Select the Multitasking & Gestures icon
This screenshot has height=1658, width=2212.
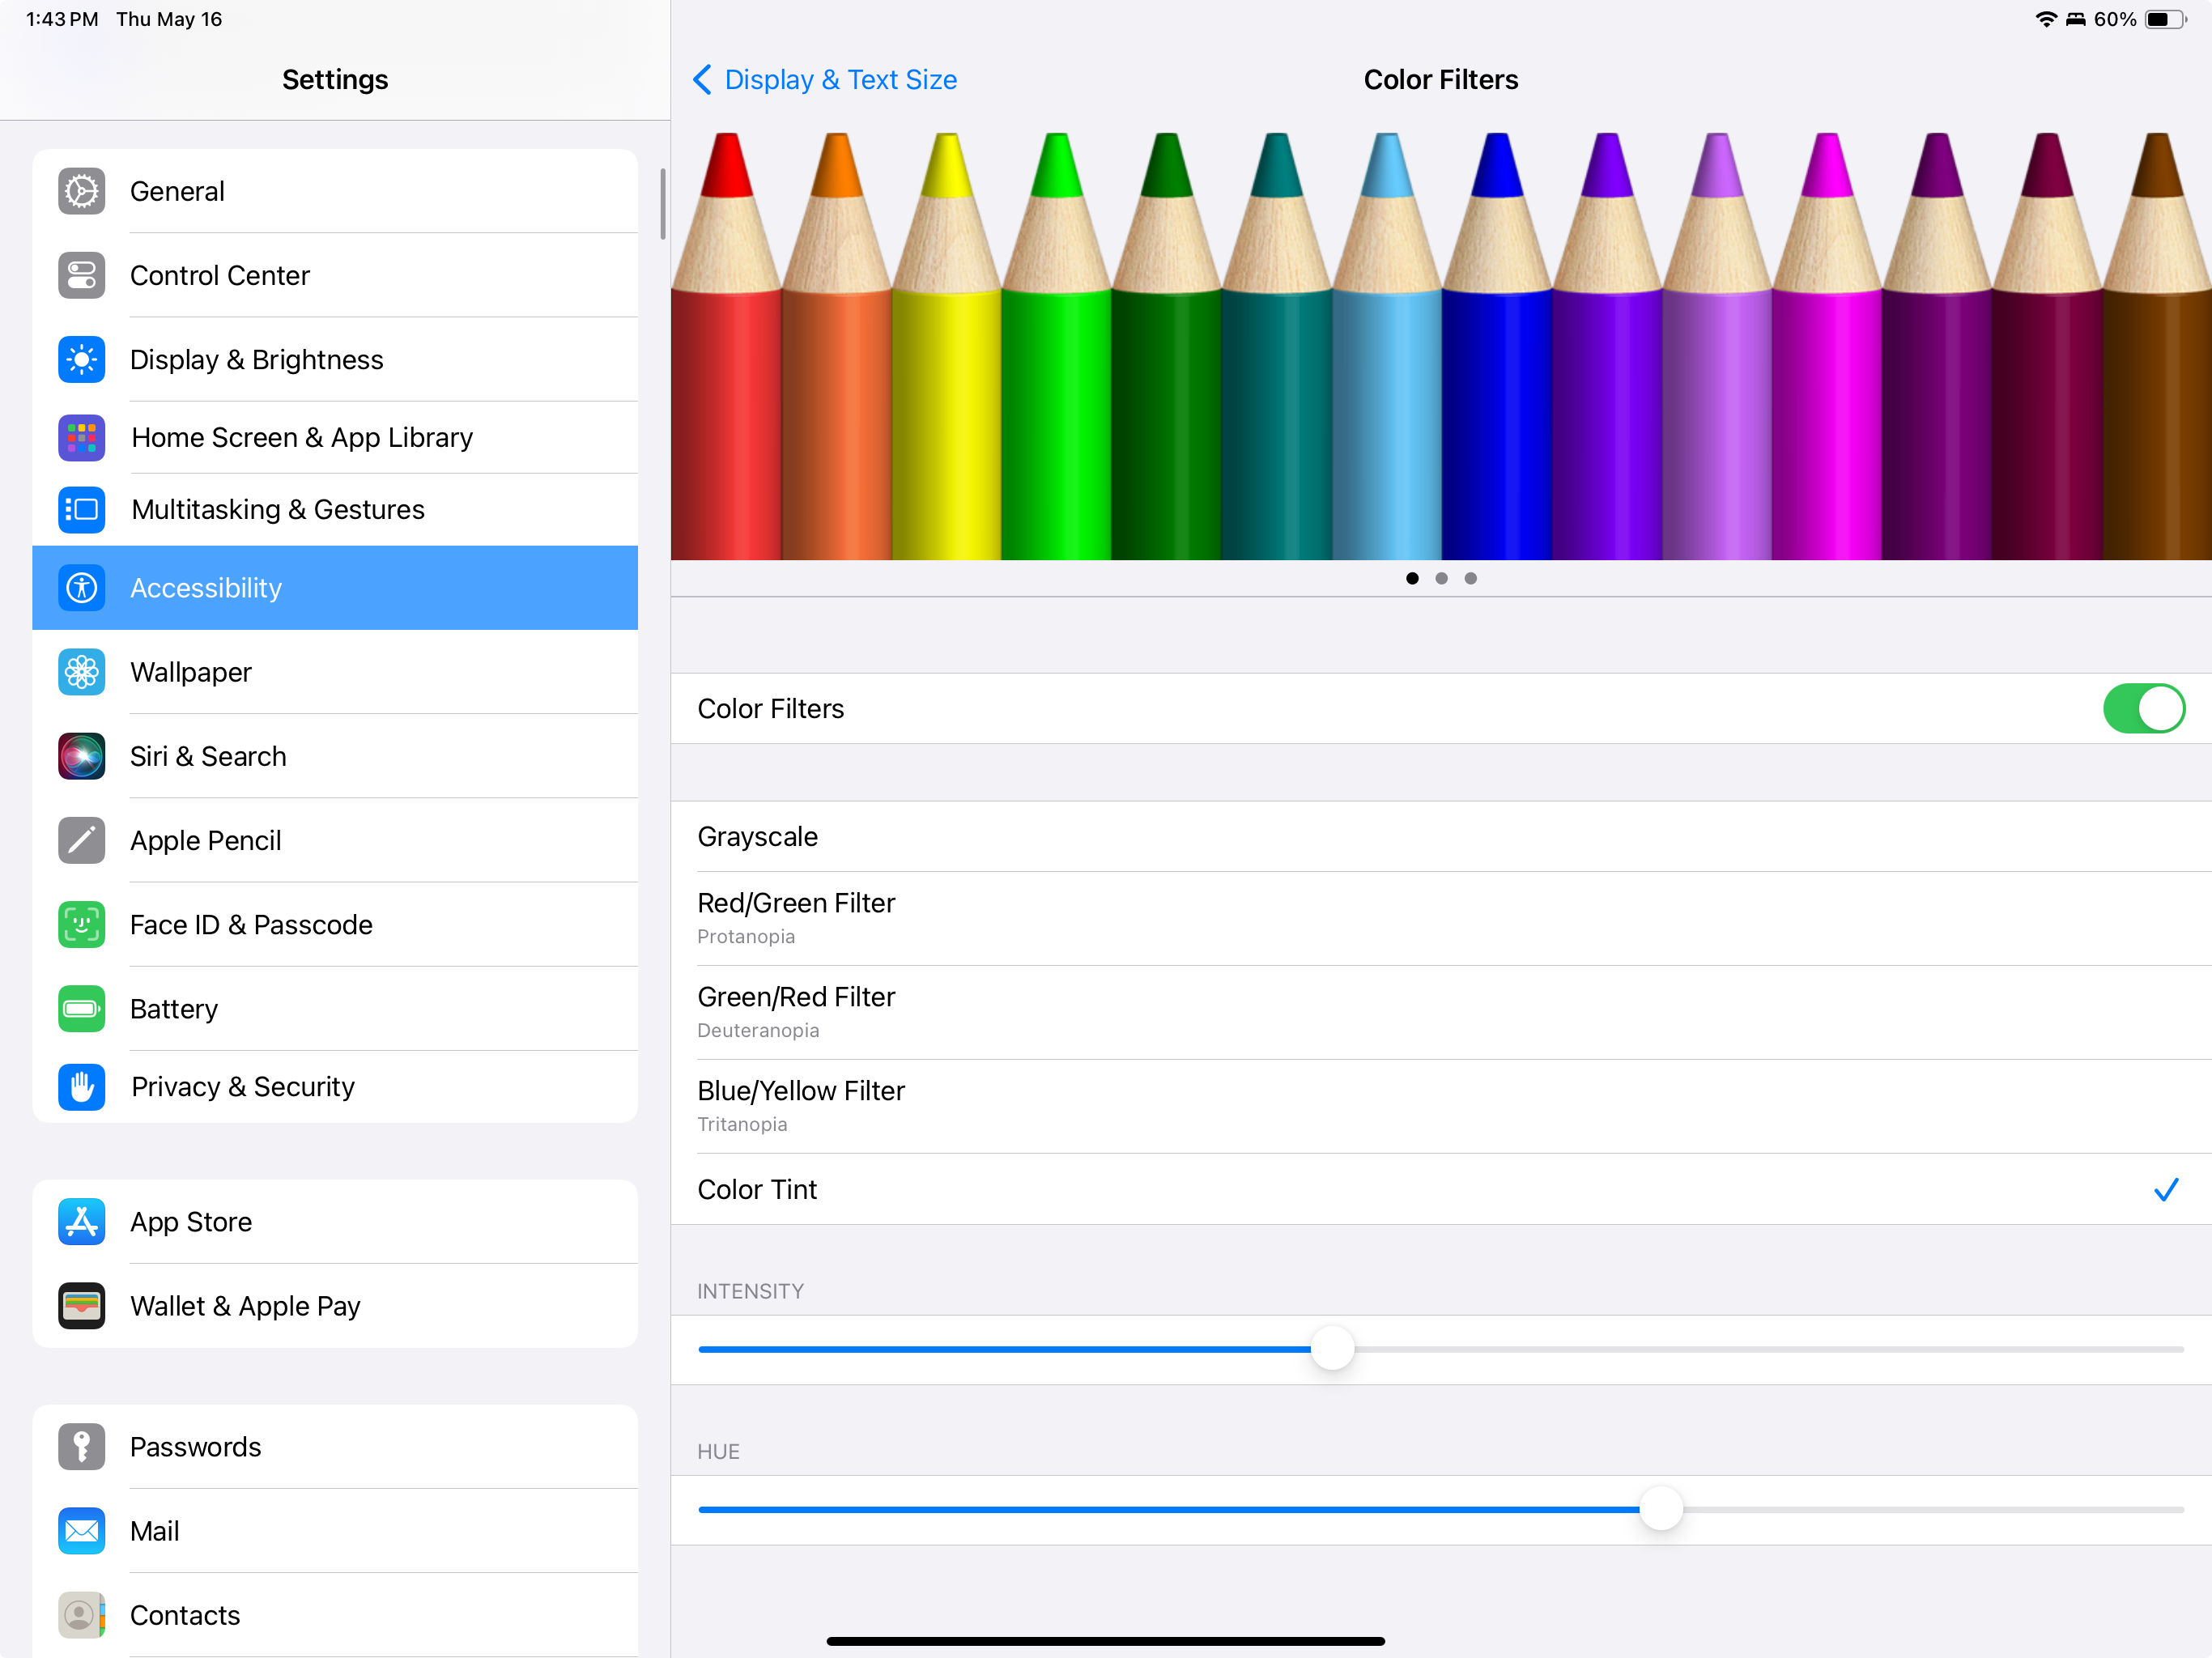click(x=81, y=509)
